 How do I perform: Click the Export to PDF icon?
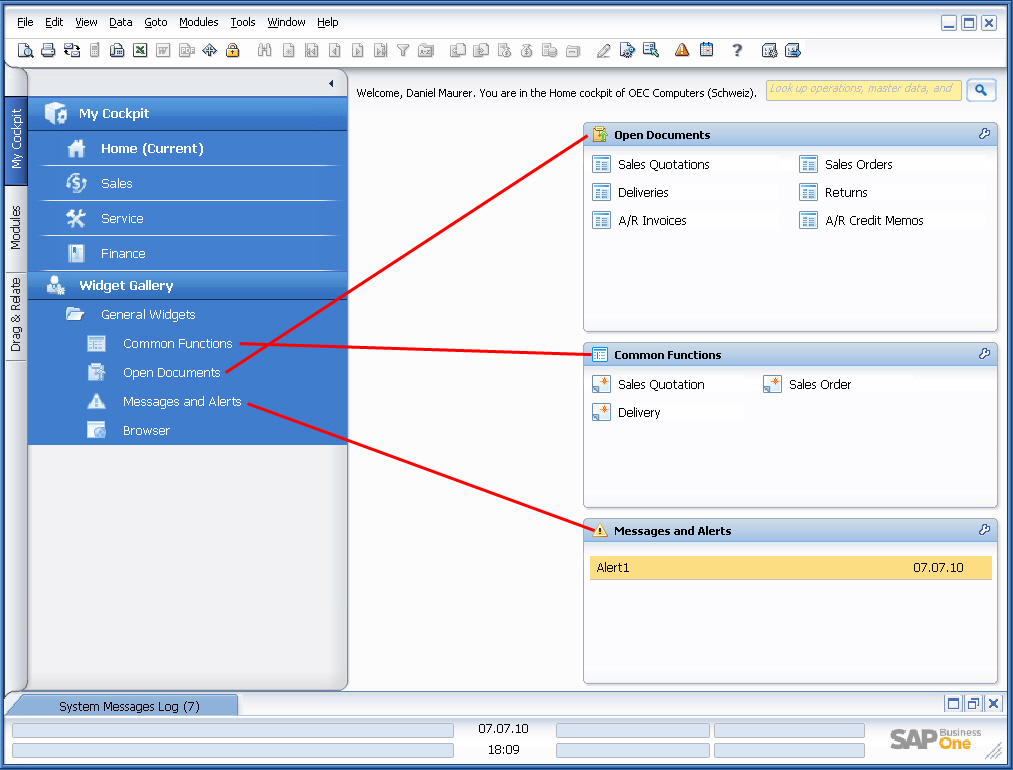(x=187, y=50)
